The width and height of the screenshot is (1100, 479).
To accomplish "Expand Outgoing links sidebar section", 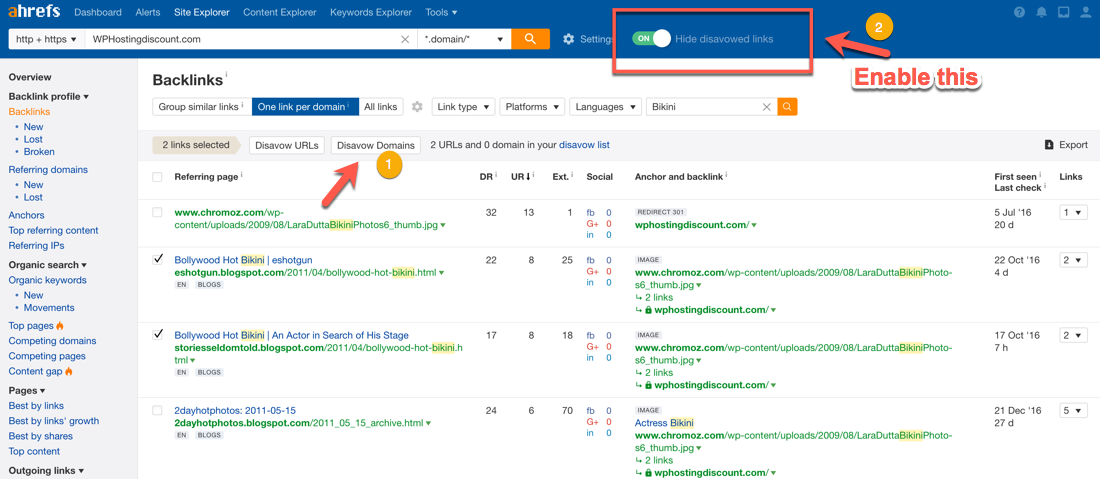I will click(46, 471).
